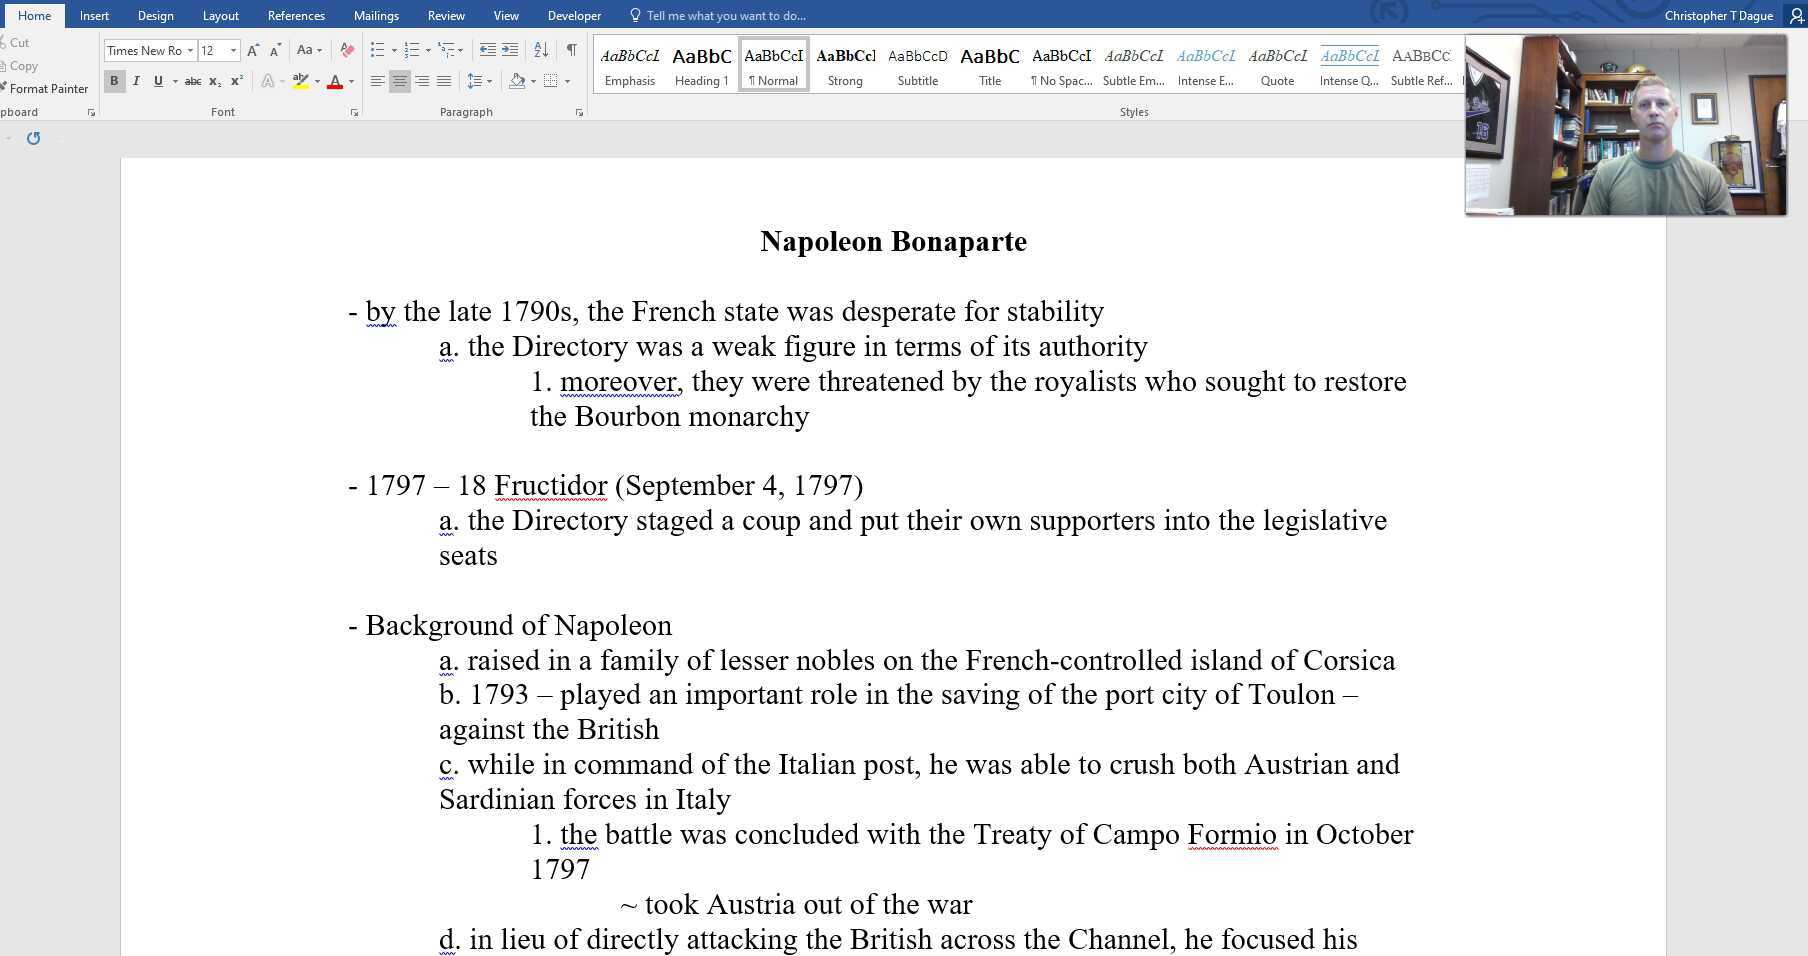Apply italic formatting

coord(136,81)
